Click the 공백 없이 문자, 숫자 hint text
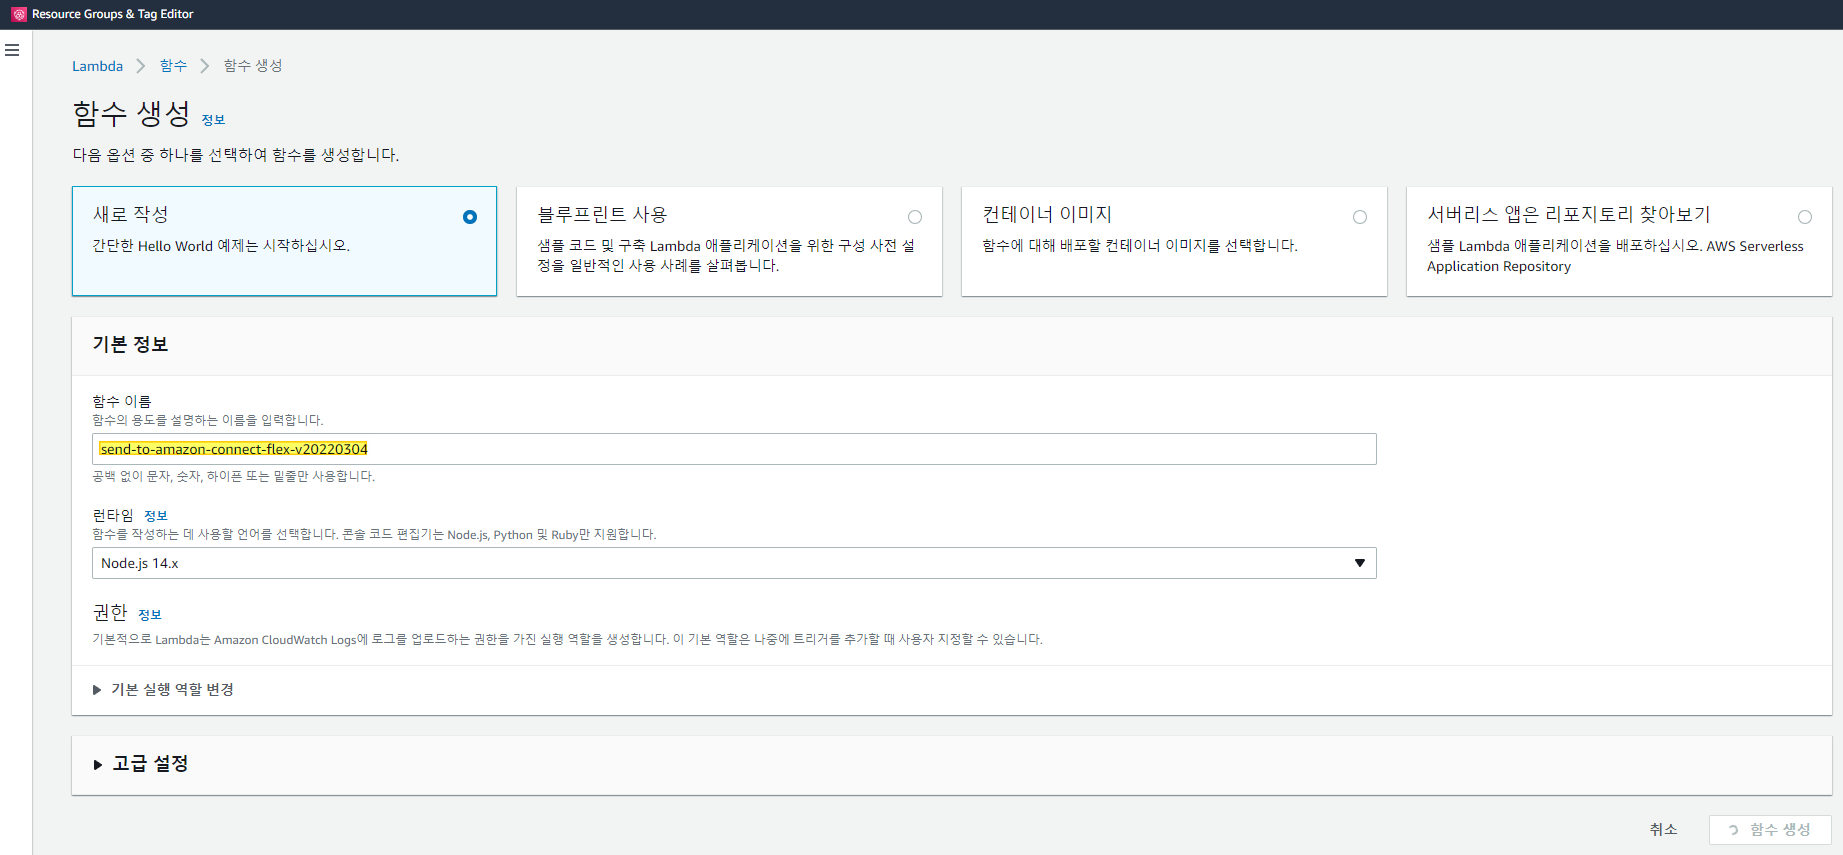The height and width of the screenshot is (855, 1843). point(234,477)
